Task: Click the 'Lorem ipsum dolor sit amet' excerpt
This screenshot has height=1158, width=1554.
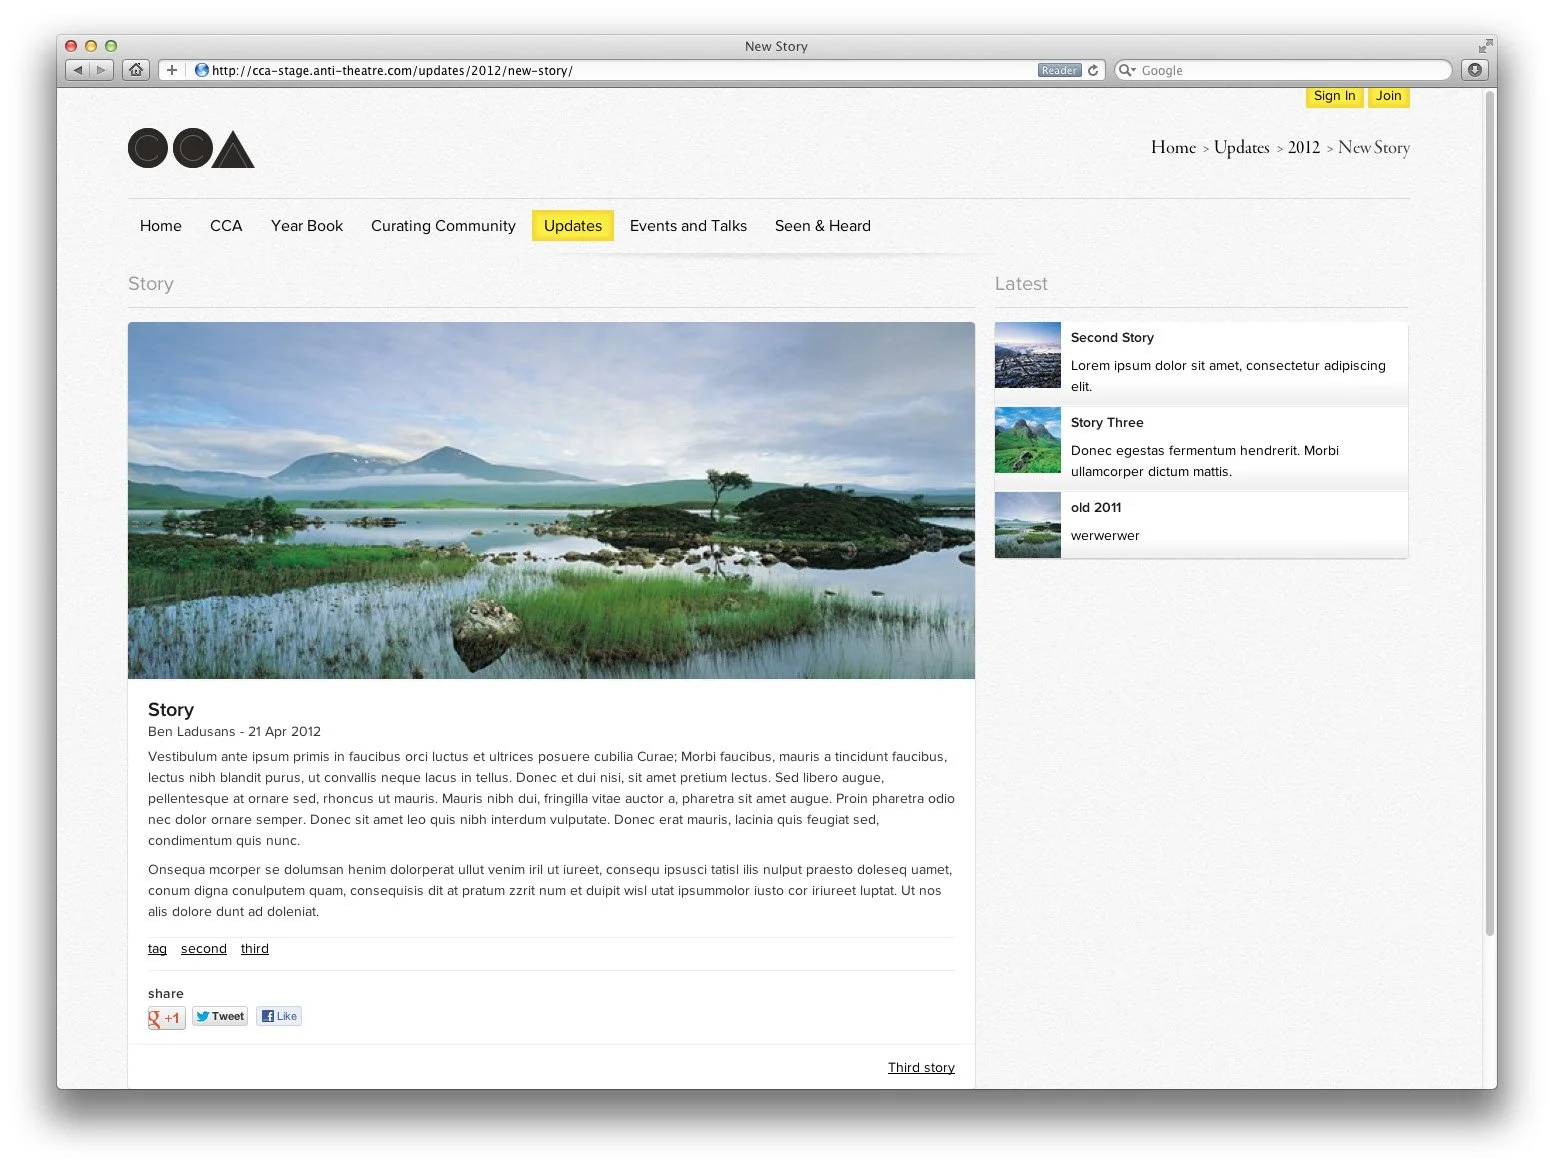Action: click(x=1228, y=376)
